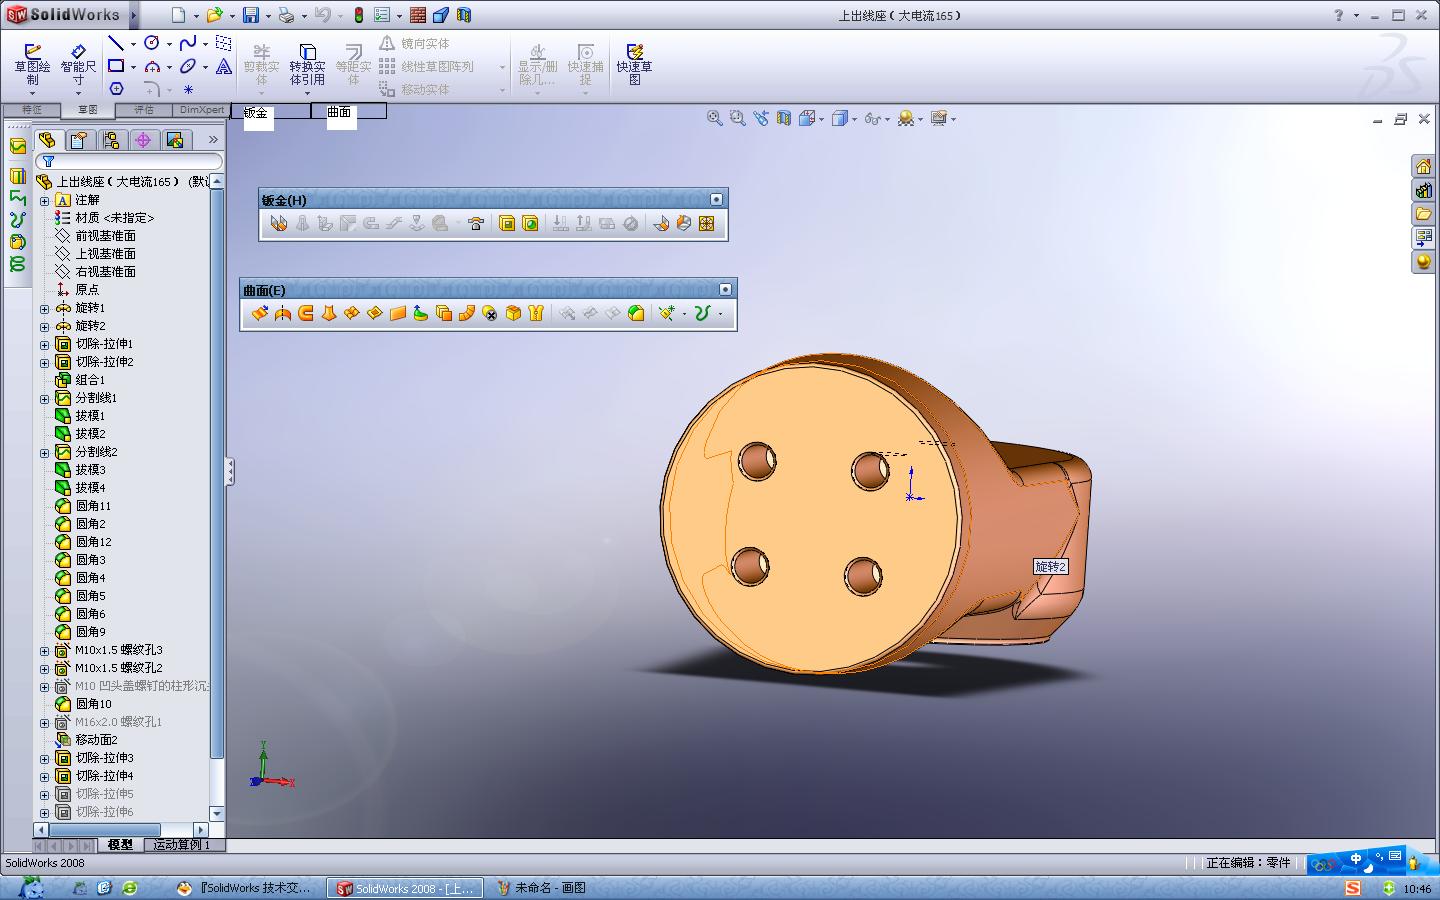The width and height of the screenshot is (1440, 900).
Task: Open the Open-file dropdown arrow
Action: (232, 16)
